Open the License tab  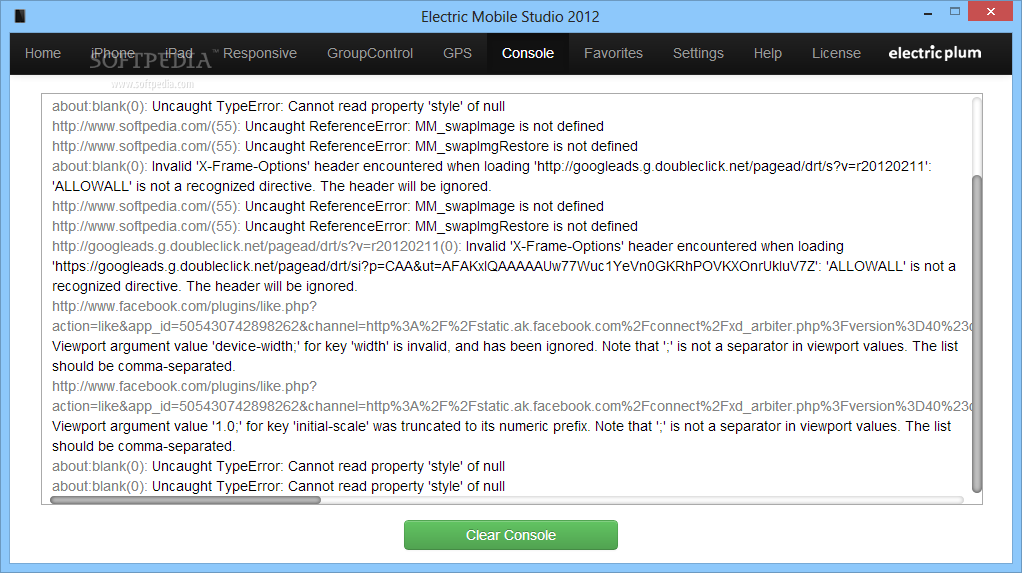[836, 53]
